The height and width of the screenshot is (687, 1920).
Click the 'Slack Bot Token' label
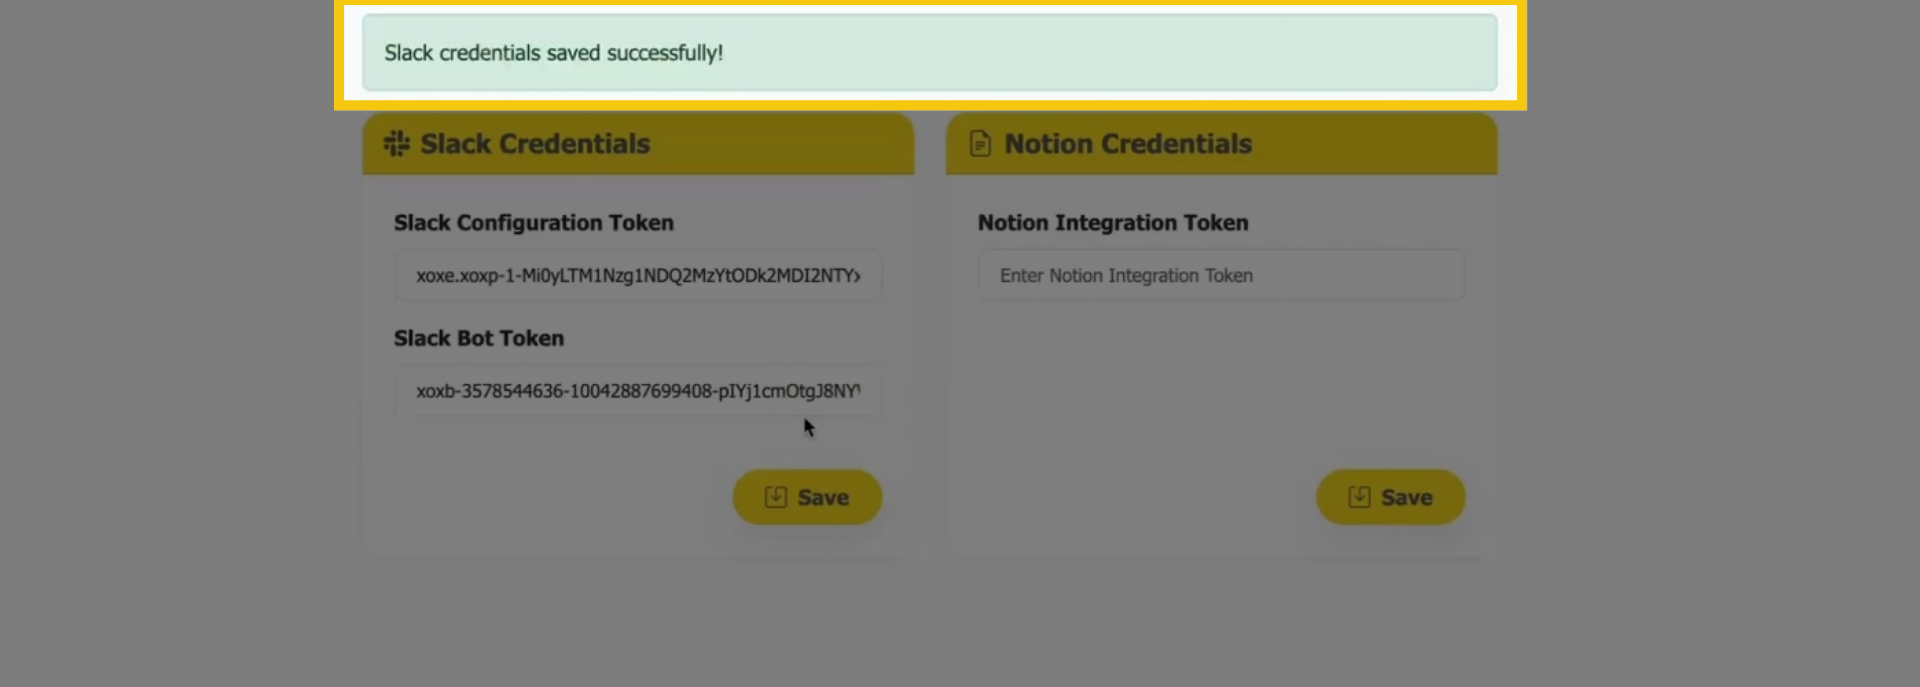[x=479, y=338]
